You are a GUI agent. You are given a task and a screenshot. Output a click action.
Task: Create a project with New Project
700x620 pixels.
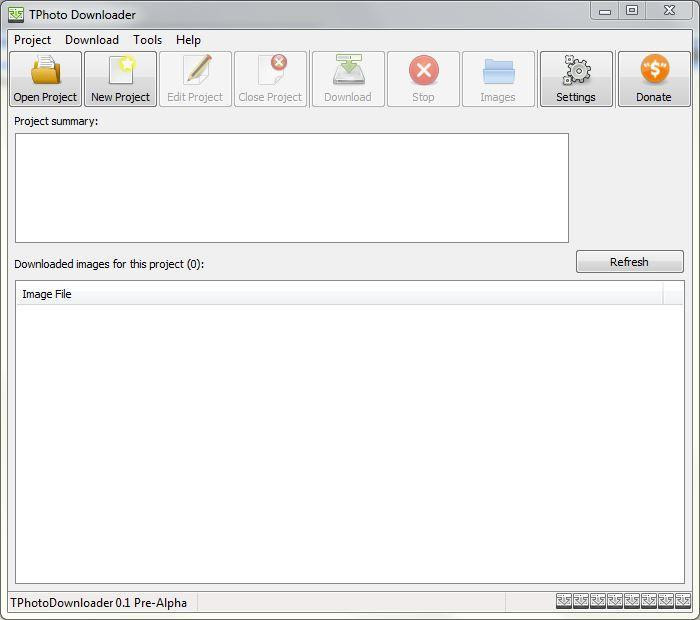(120, 79)
